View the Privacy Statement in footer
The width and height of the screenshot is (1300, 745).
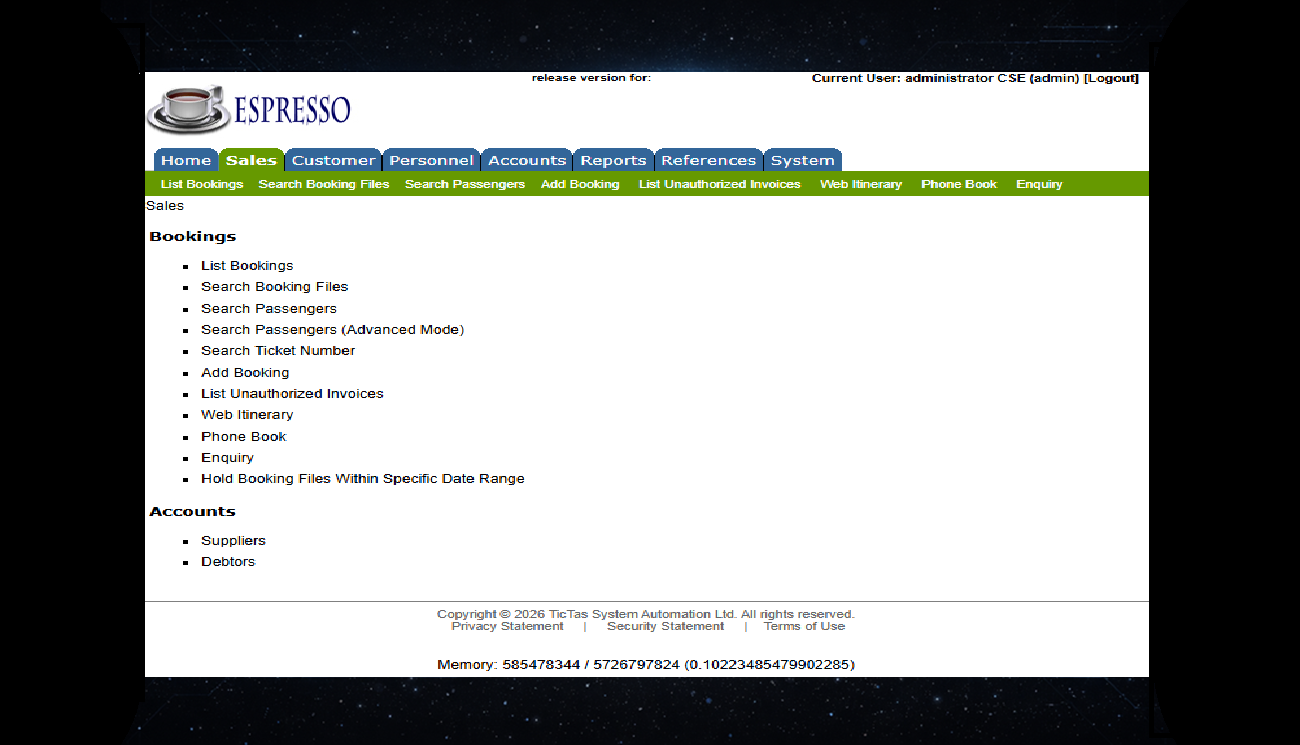point(507,627)
